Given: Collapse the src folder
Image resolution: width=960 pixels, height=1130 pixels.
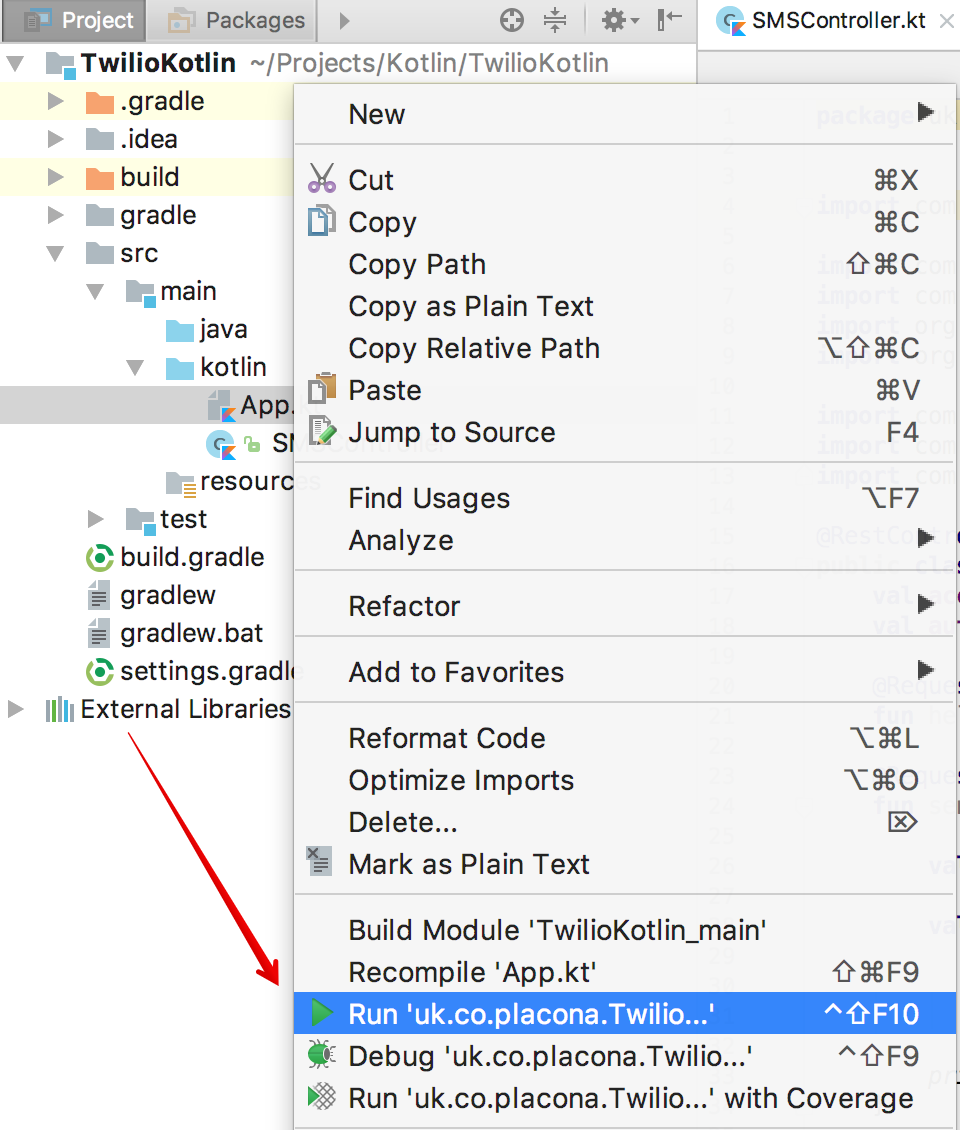Looking at the screenshot, I should 56,254.
